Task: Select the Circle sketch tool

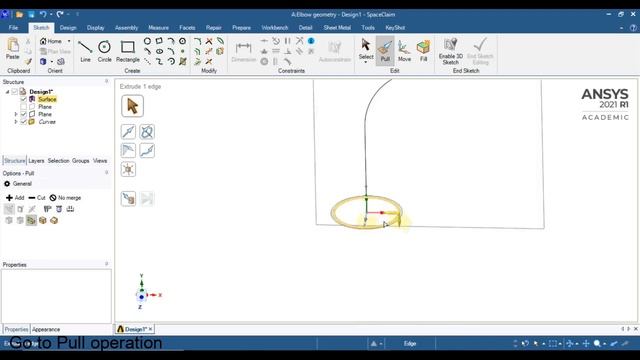Action: point(104,51)
